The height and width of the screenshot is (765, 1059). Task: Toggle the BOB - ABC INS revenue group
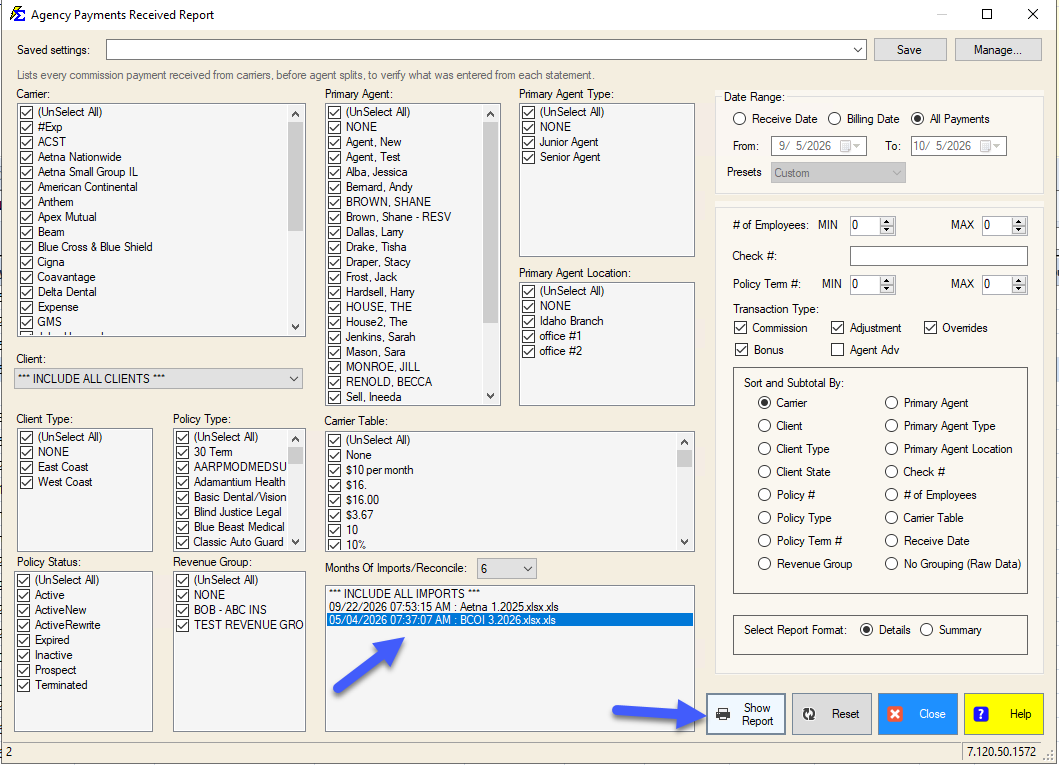coord(182,610)
